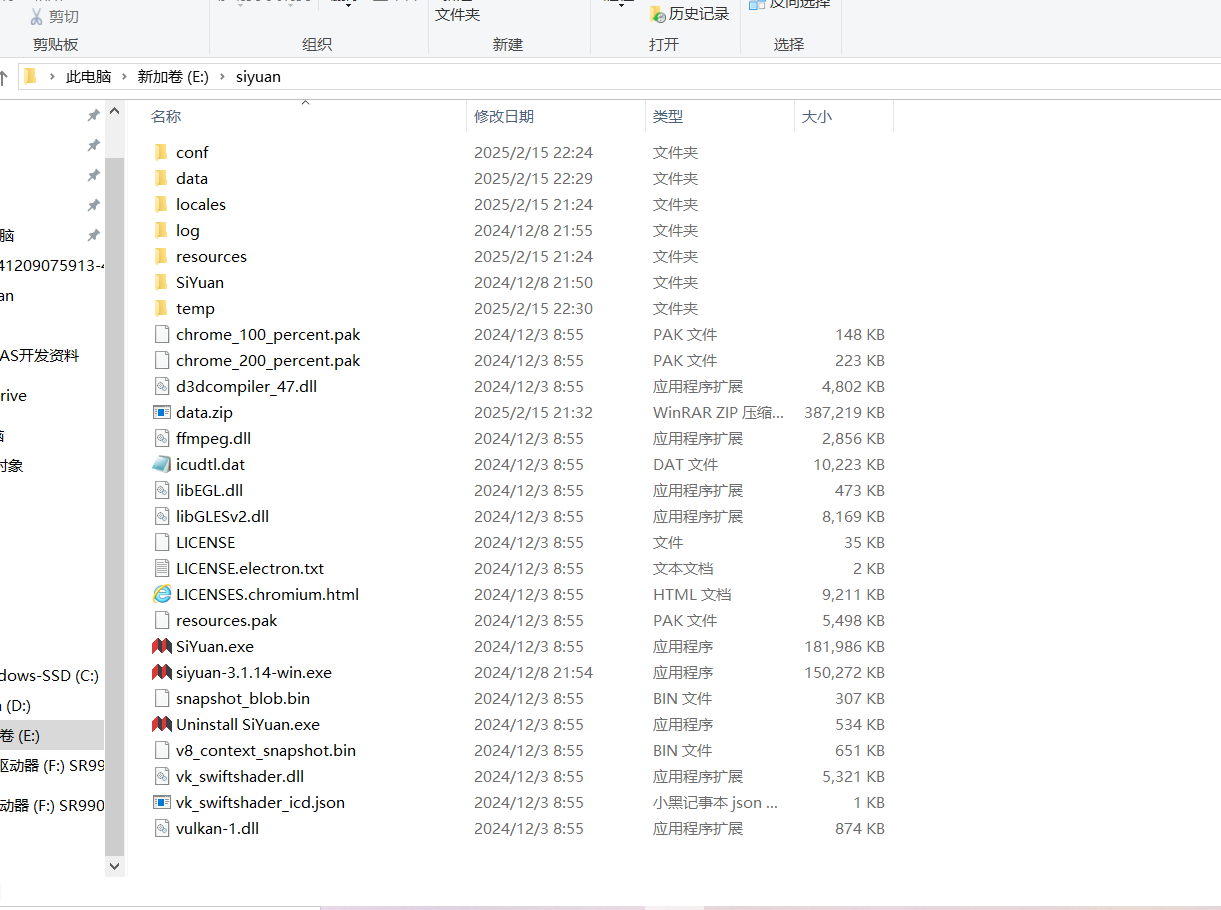
Task: Select the (E:) volume in sidebar
Action: pos(52,735)
